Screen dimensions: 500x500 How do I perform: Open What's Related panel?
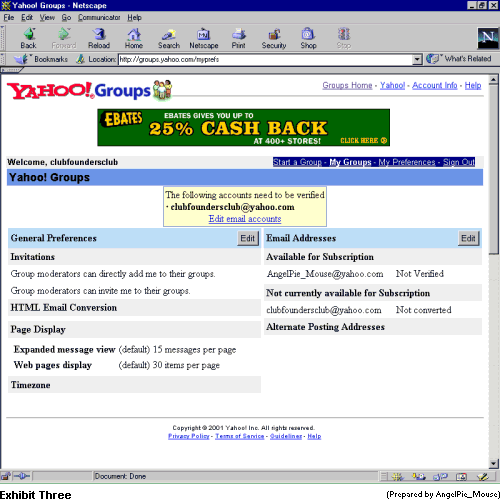[x=458, y=59]
